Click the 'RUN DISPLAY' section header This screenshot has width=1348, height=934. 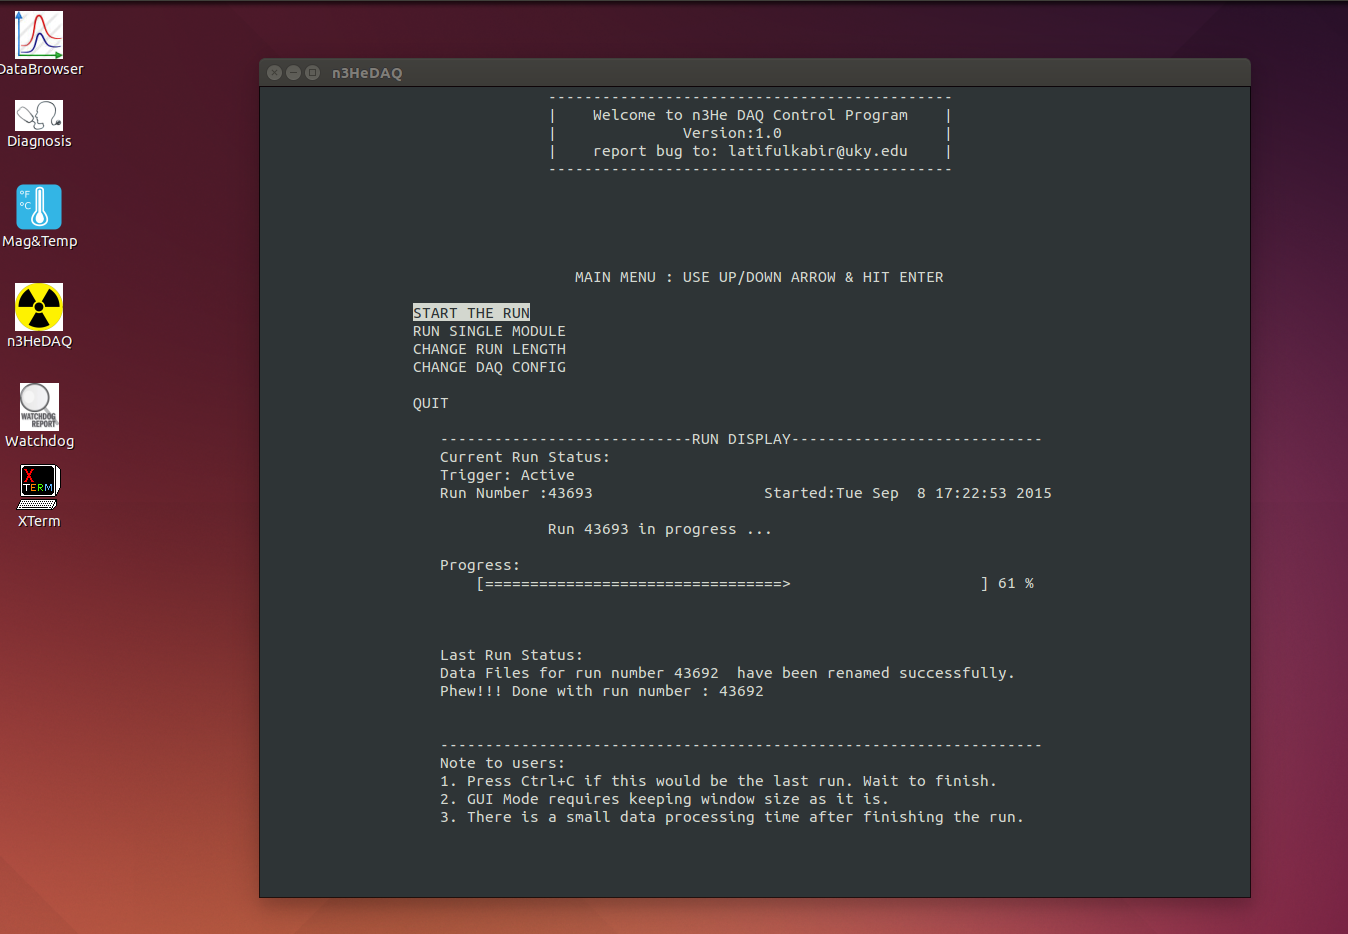pyautogui.click(x=741, y=439)
